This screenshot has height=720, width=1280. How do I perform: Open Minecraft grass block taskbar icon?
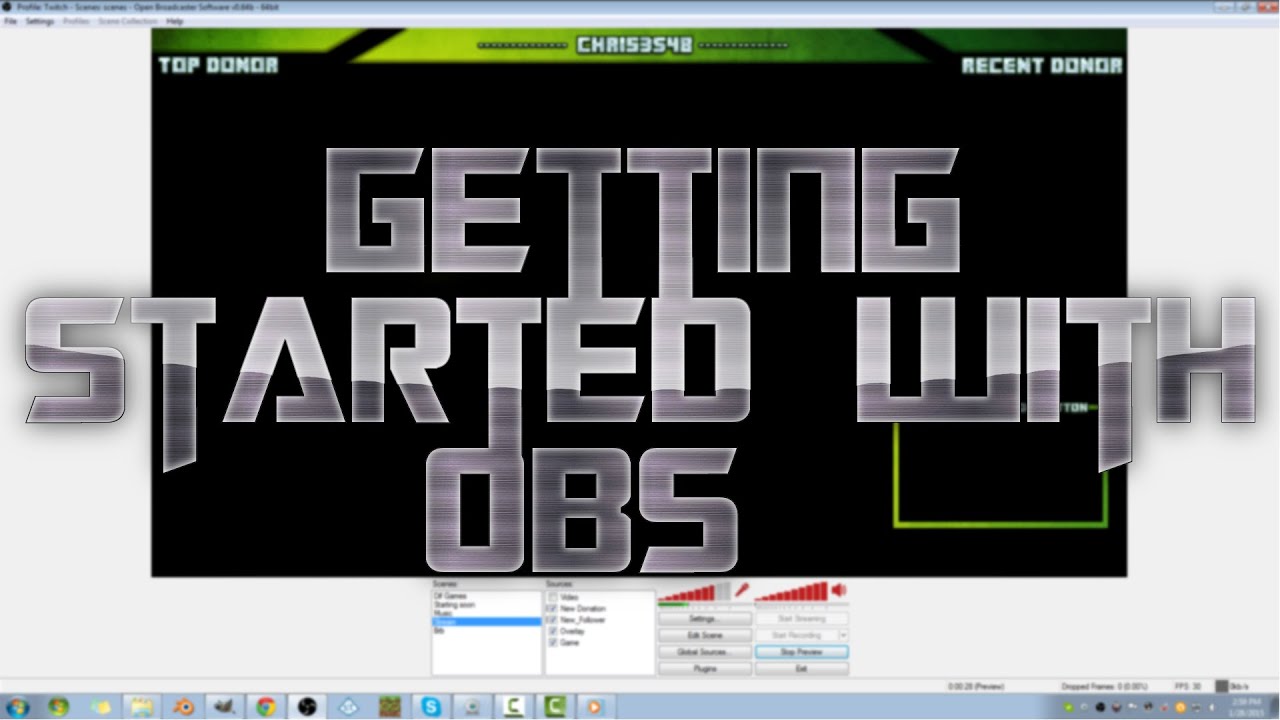pos(390,707)
